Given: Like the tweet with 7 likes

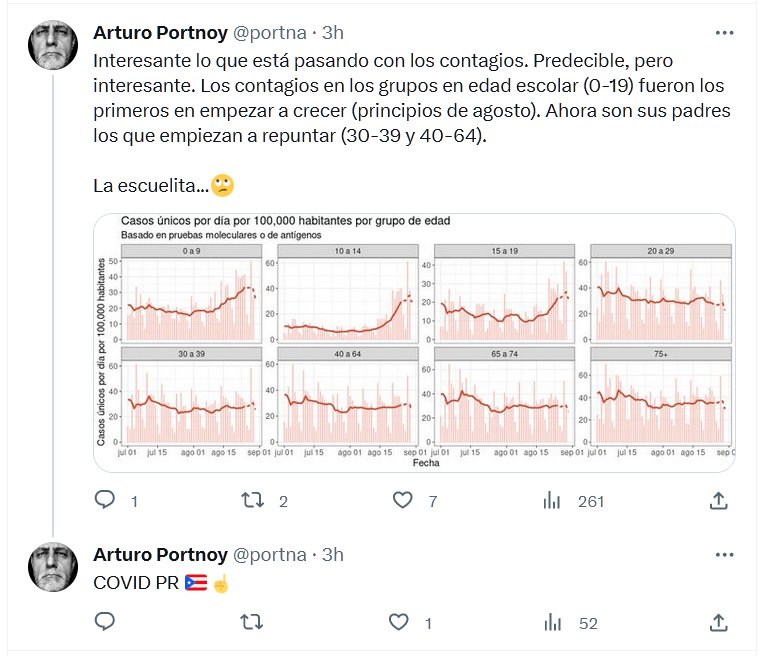Looking at the screenshot, I should (402, 500).
